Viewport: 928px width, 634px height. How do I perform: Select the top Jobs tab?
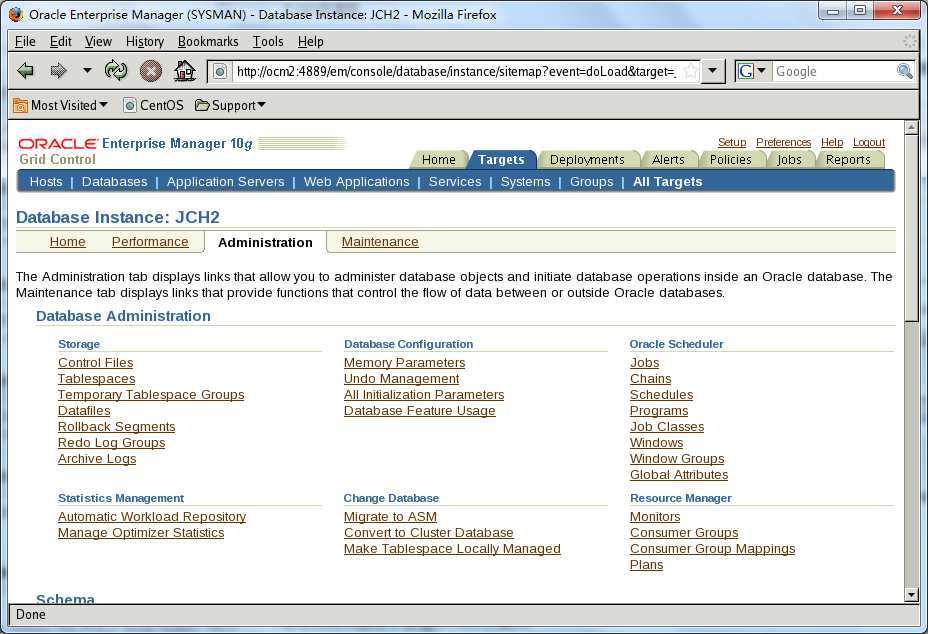tap(789, 160)
